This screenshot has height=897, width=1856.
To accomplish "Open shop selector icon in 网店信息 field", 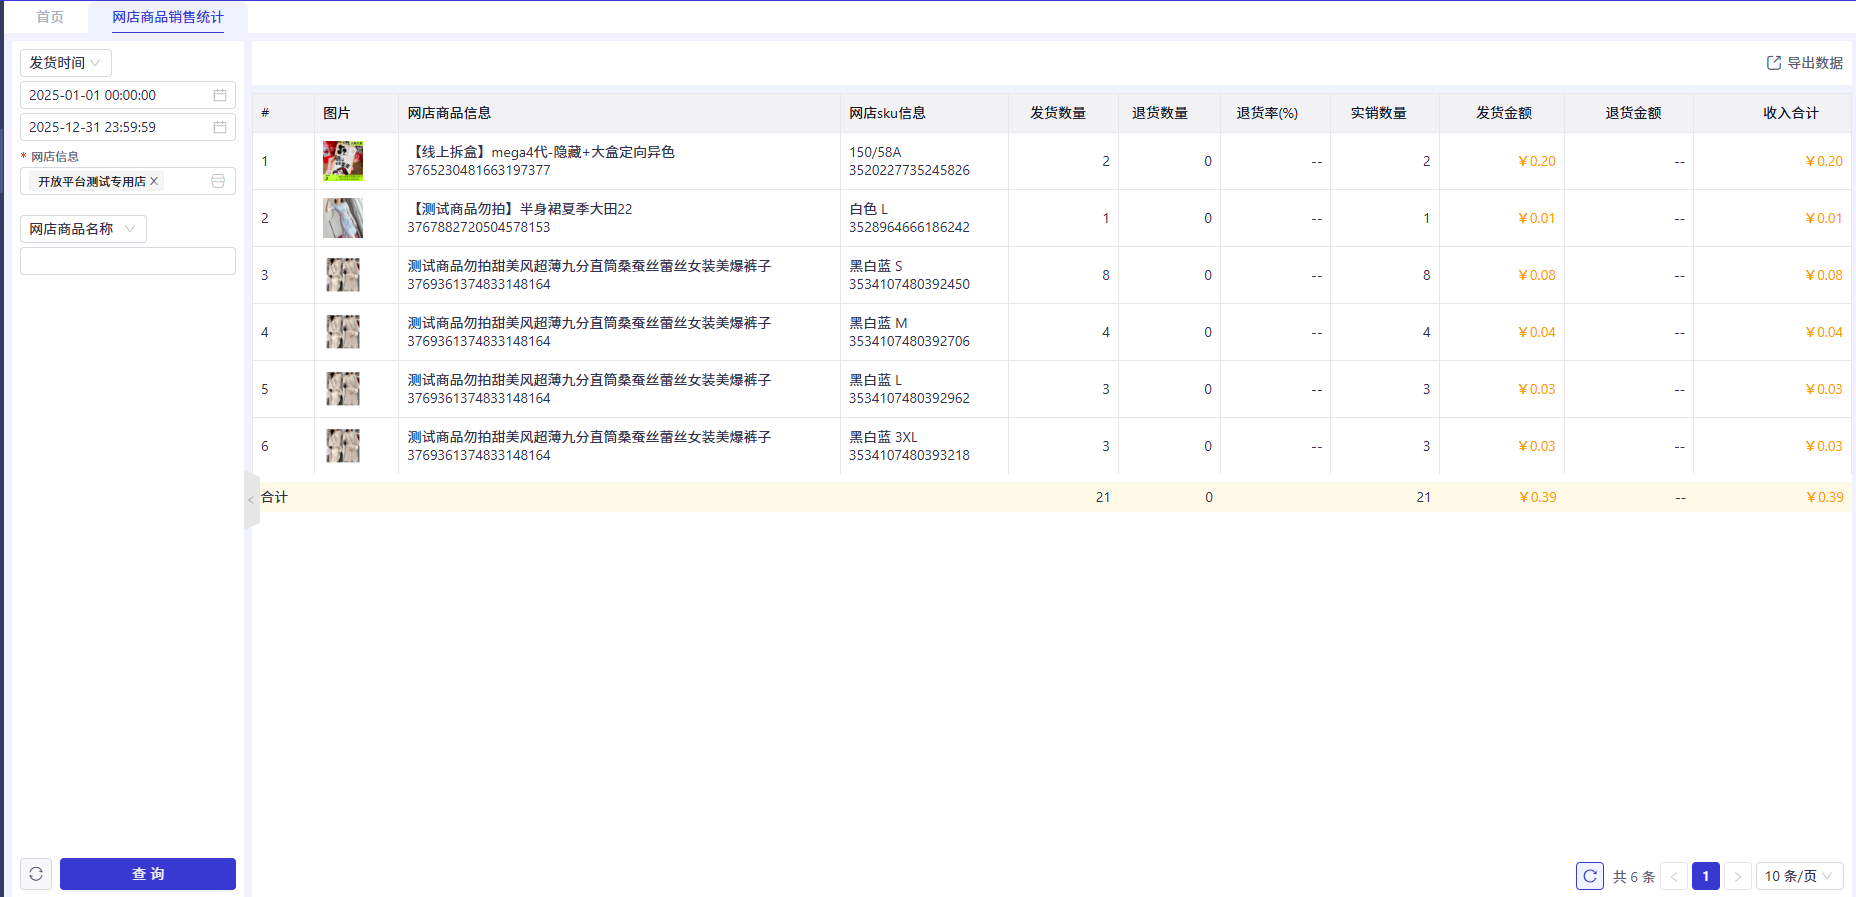I will tap(218, 181).
